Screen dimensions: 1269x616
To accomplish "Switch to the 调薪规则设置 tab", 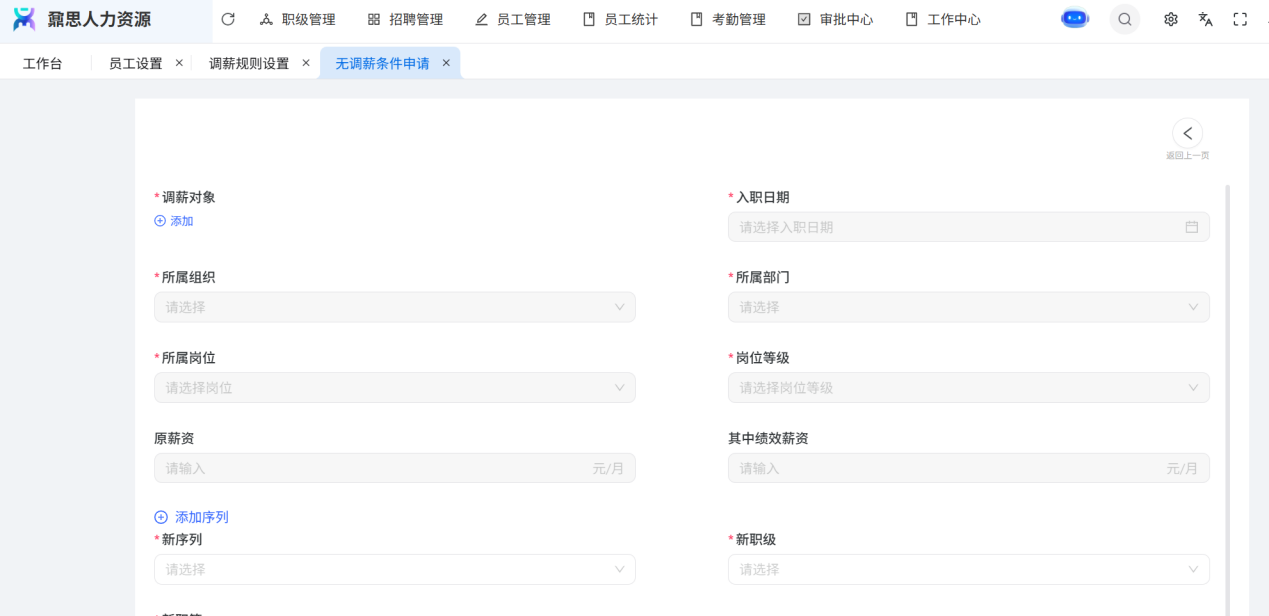I will coord(249,63).
